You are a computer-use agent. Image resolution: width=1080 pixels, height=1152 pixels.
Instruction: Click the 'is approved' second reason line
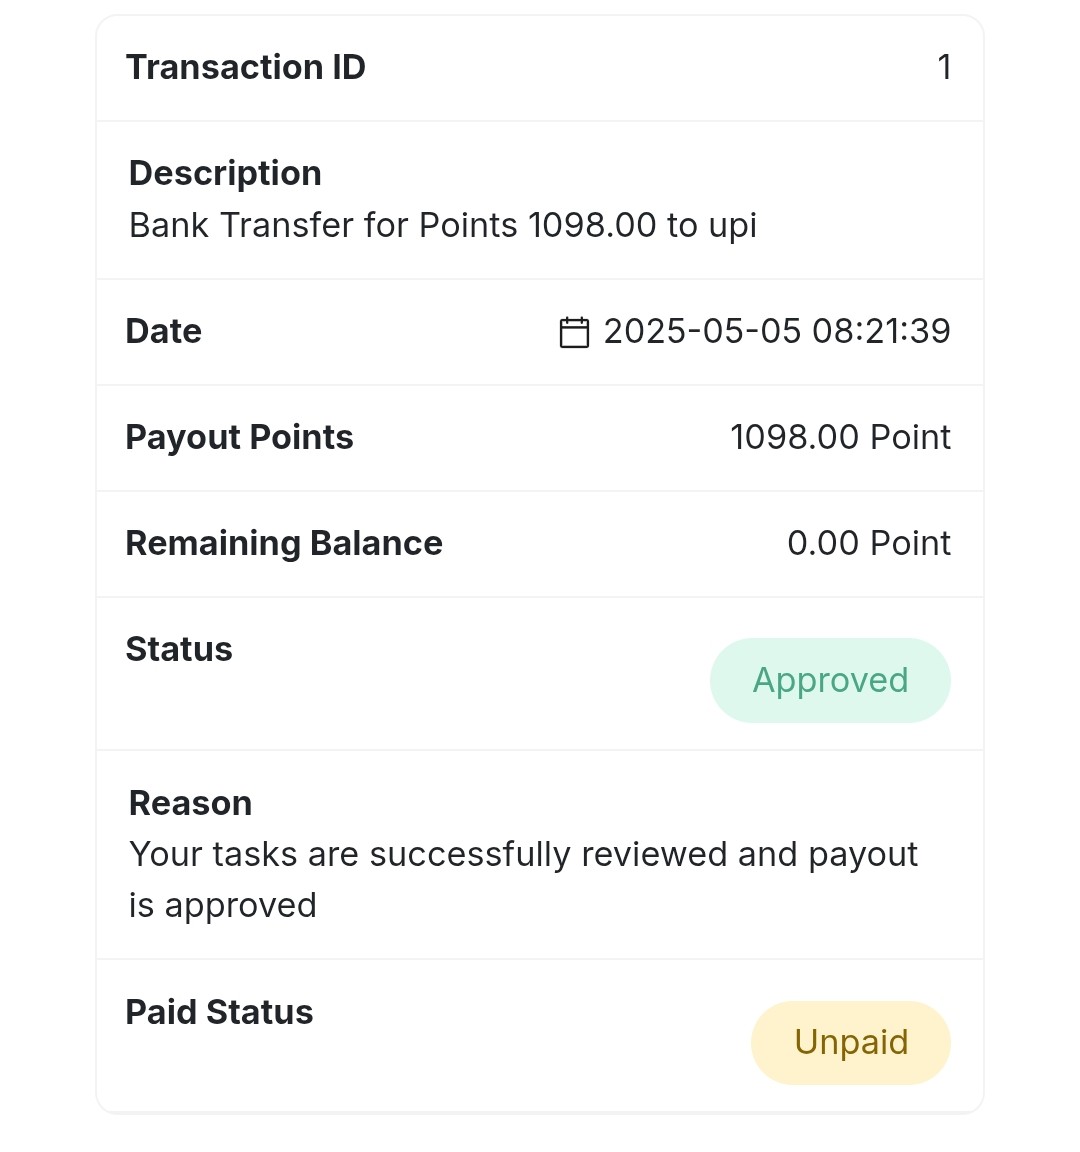[x=223, y=906]
